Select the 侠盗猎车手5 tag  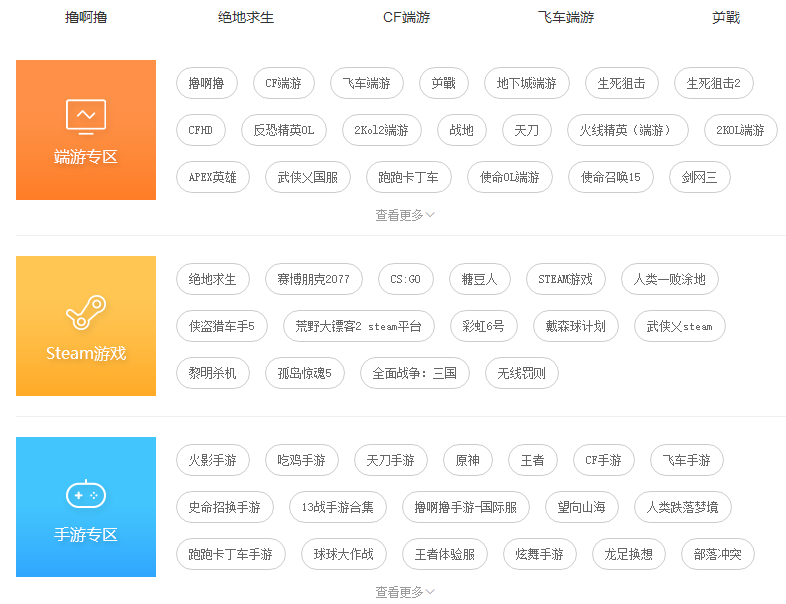tap(222, 326)
